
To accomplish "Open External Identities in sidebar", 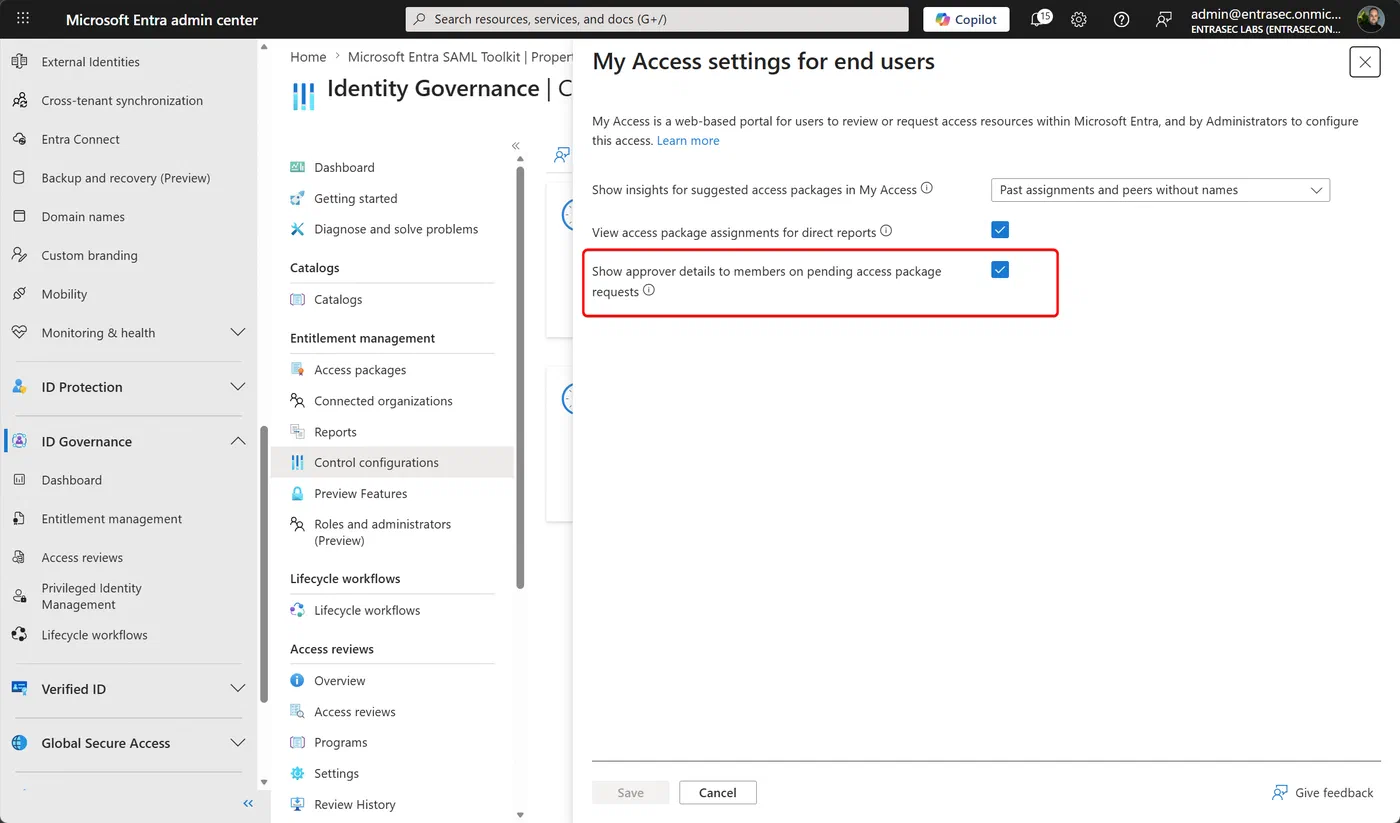I will 90,62.
